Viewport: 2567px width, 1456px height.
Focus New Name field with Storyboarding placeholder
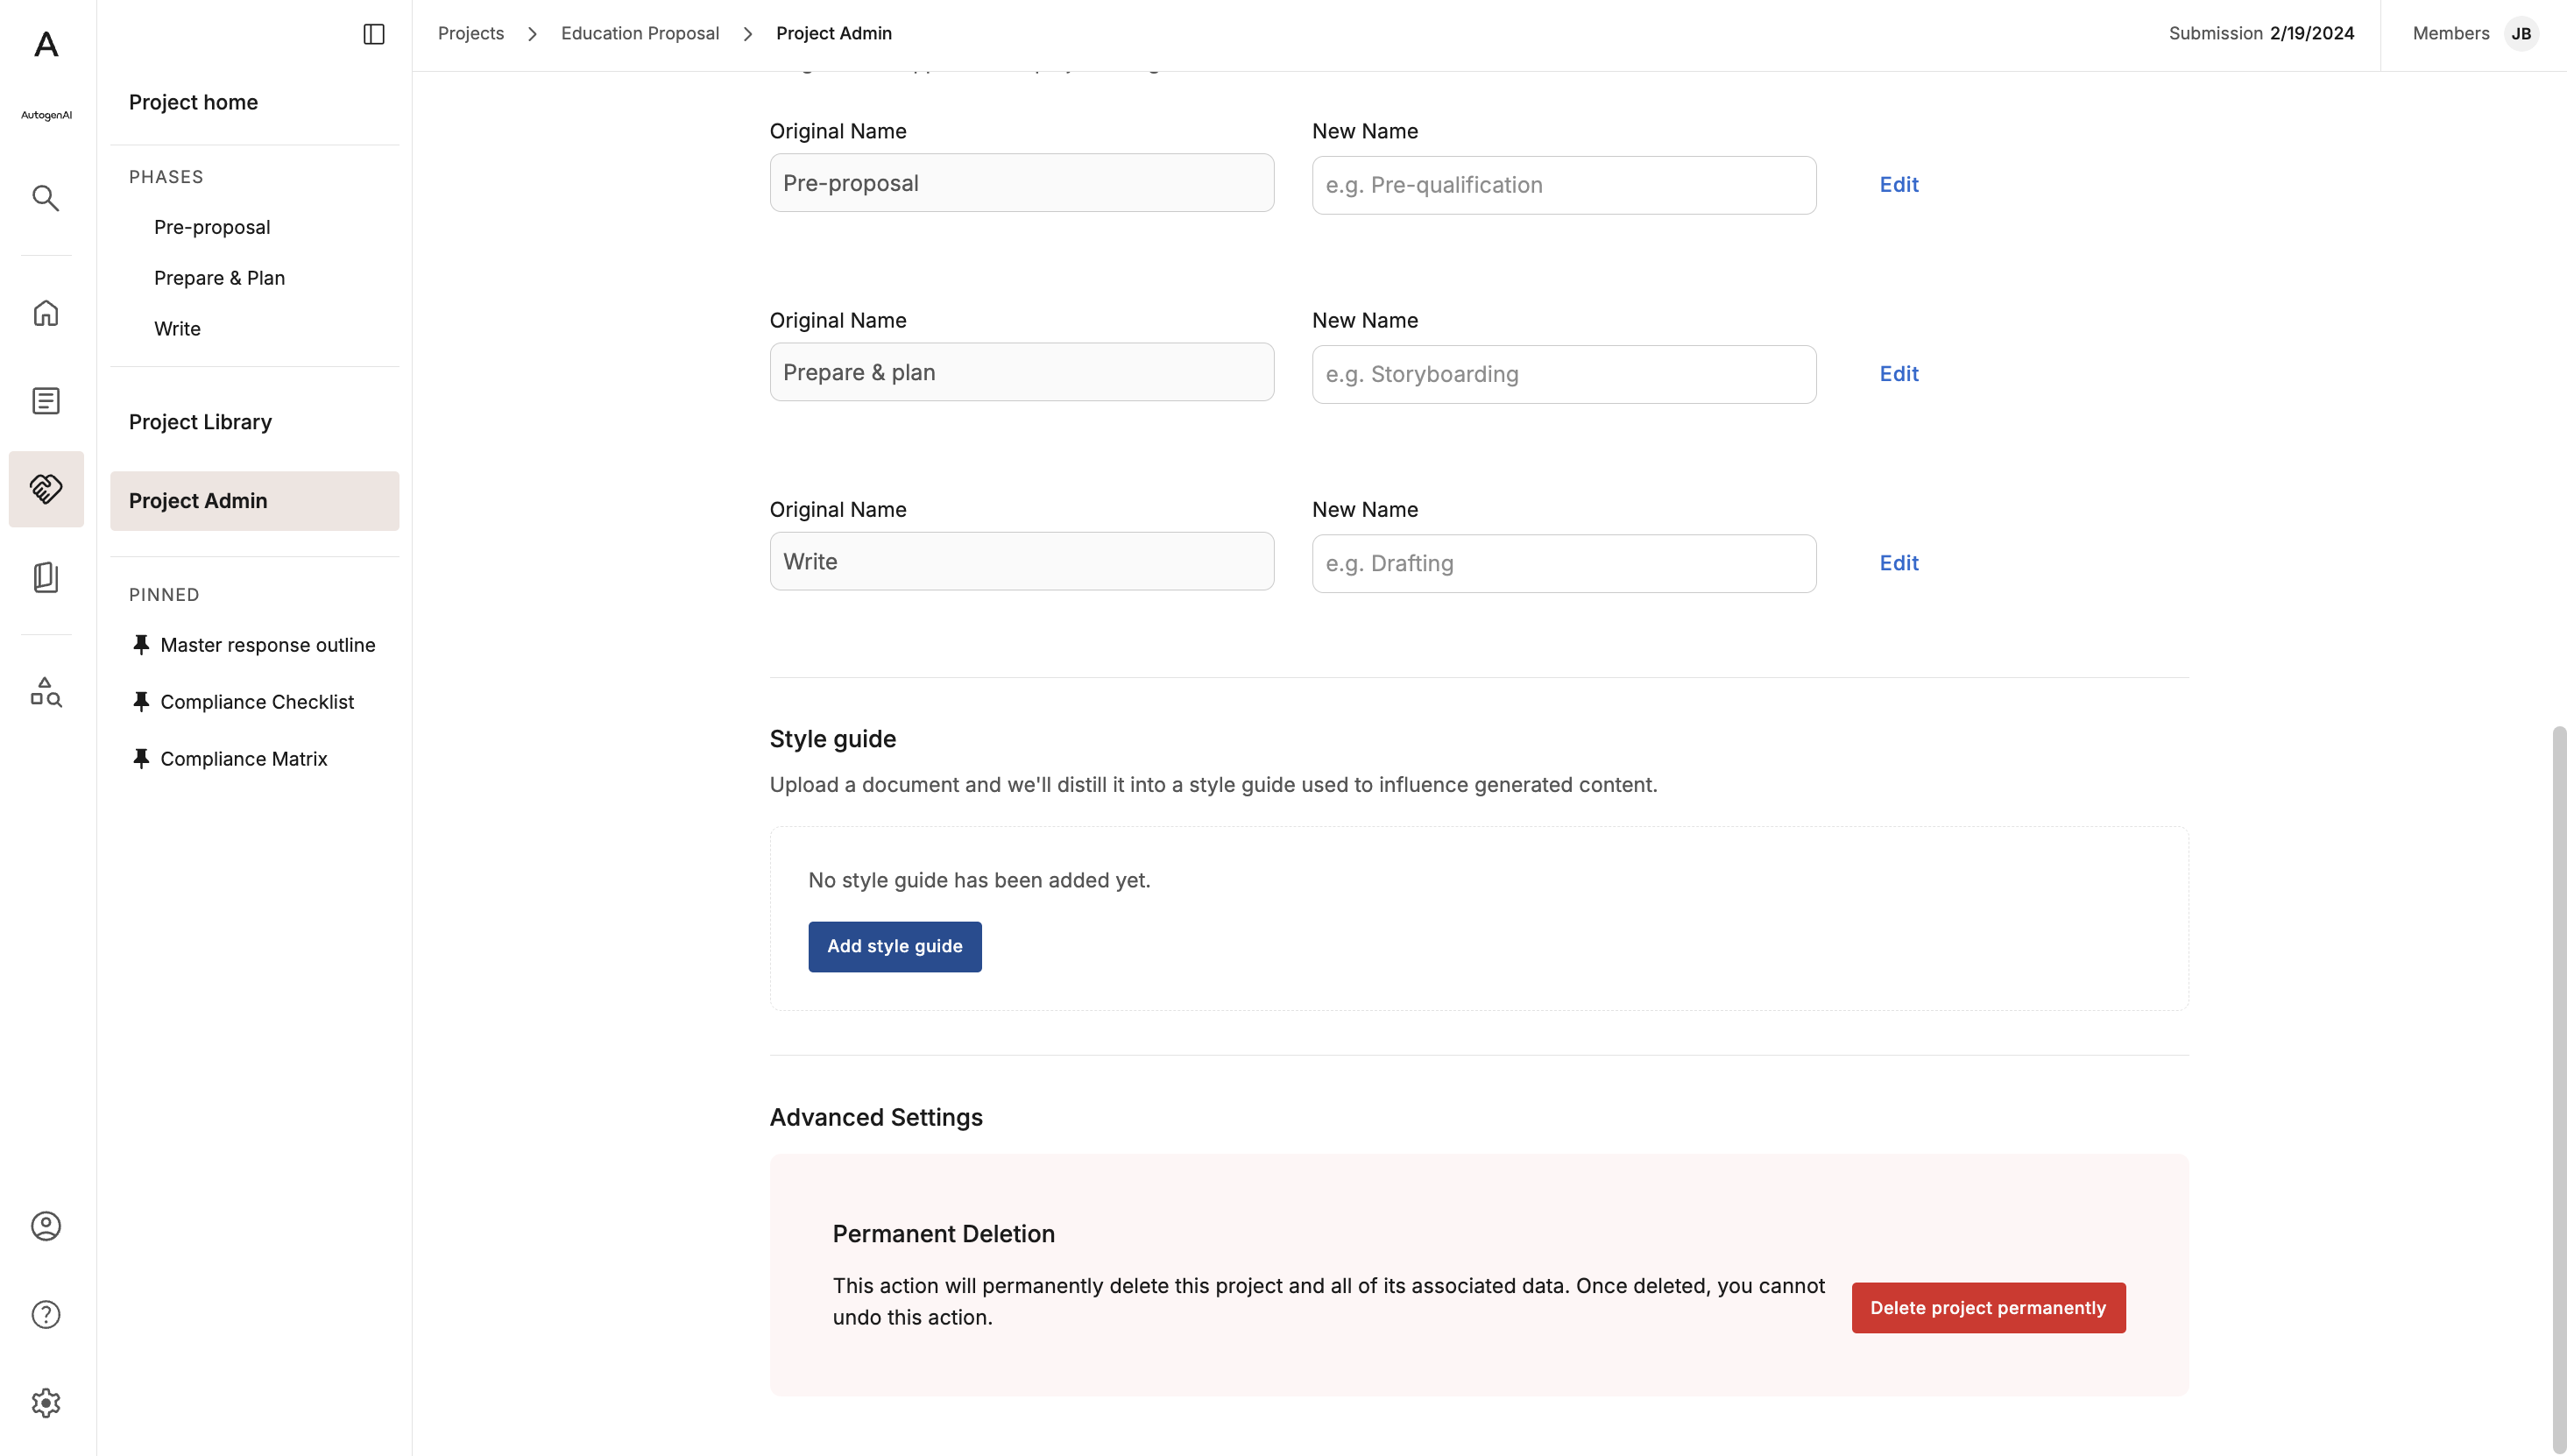1564,374
